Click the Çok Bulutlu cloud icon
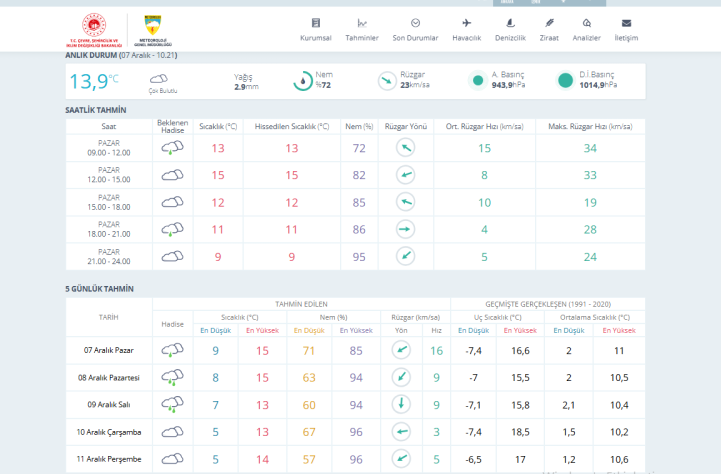This screenshot has width=721, height=474. pyautogui.click(x=158, y=80)
